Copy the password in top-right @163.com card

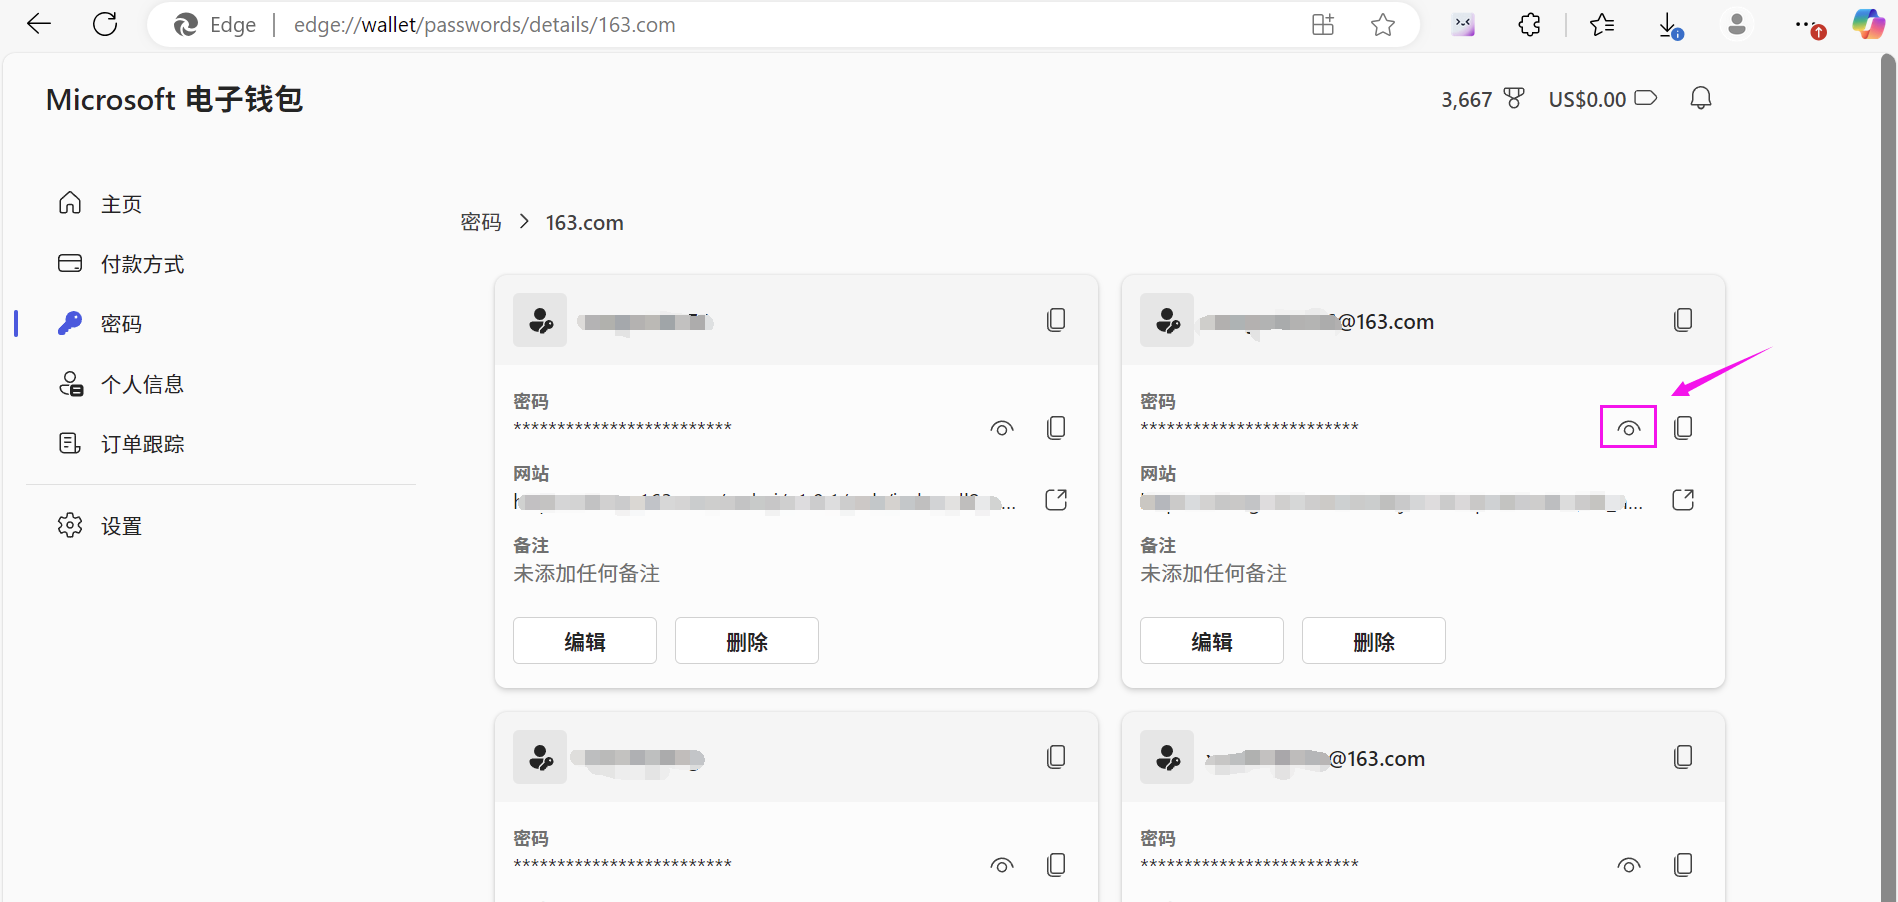pyautogui.click(x=1683, y=428)
